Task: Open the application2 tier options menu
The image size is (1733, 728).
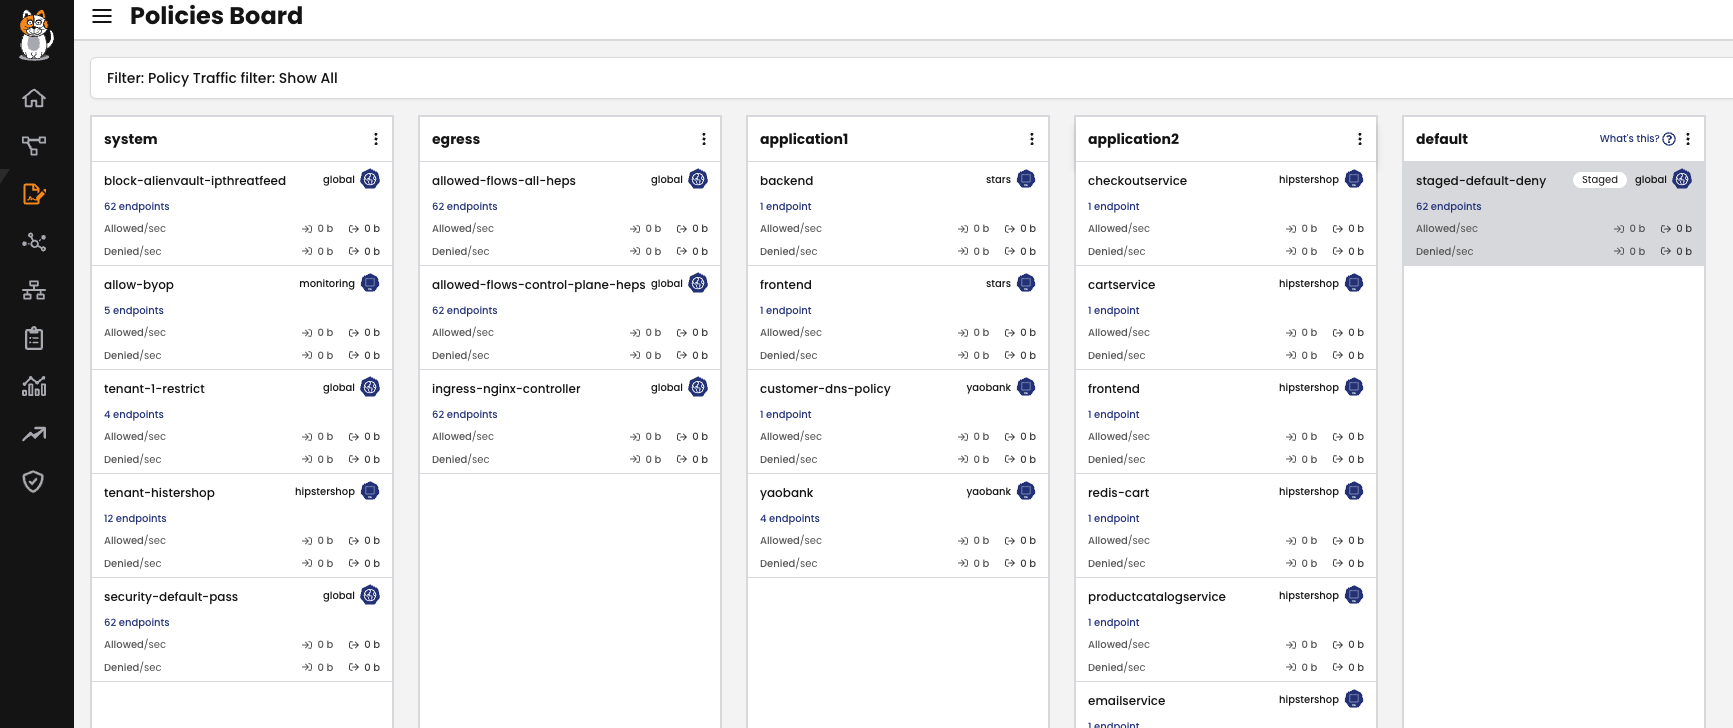Action: pos(1360,139)
